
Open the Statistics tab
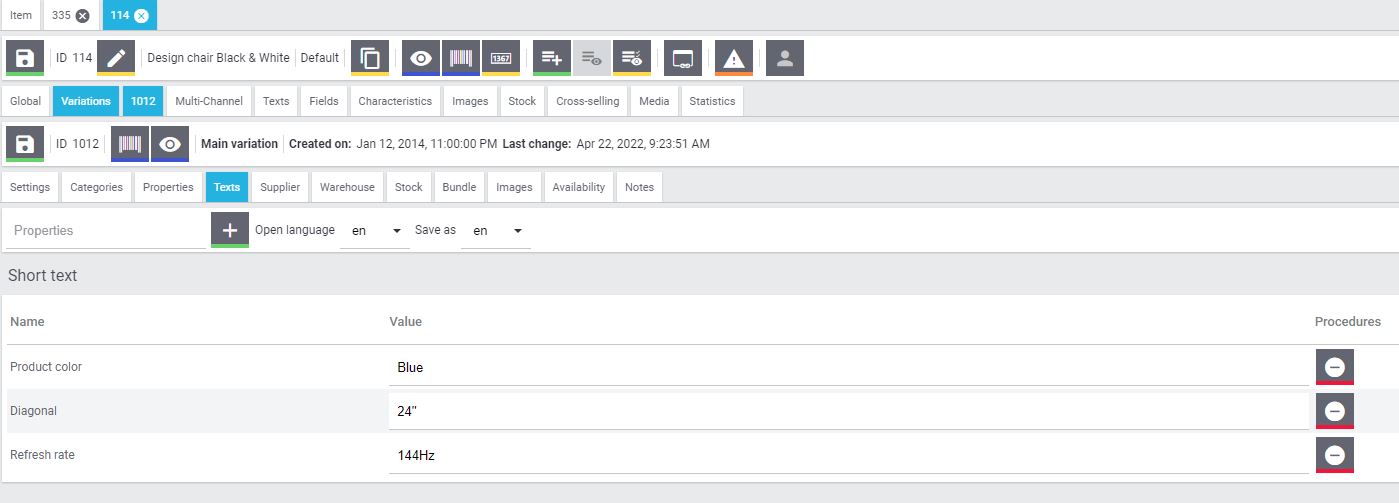point(712,101)
